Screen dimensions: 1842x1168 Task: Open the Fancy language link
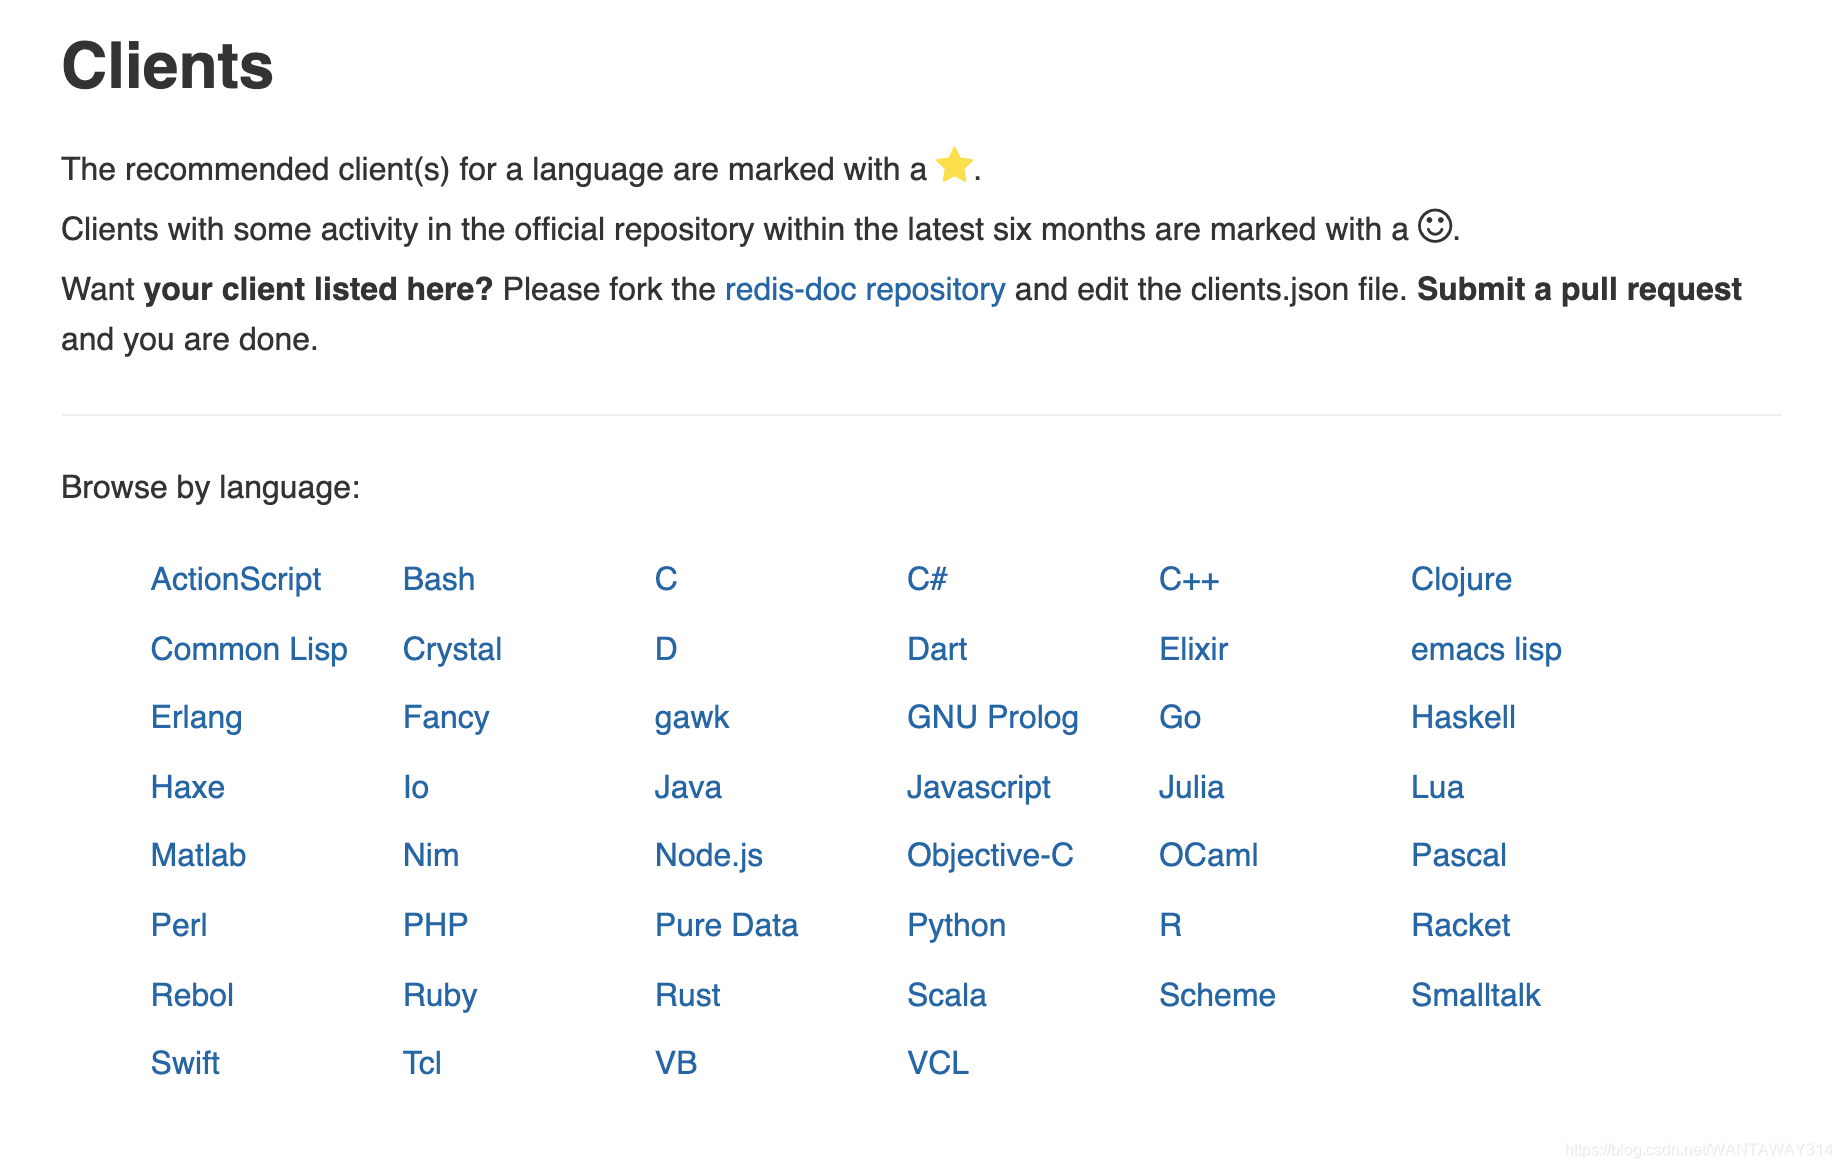[x=446, y=717]
